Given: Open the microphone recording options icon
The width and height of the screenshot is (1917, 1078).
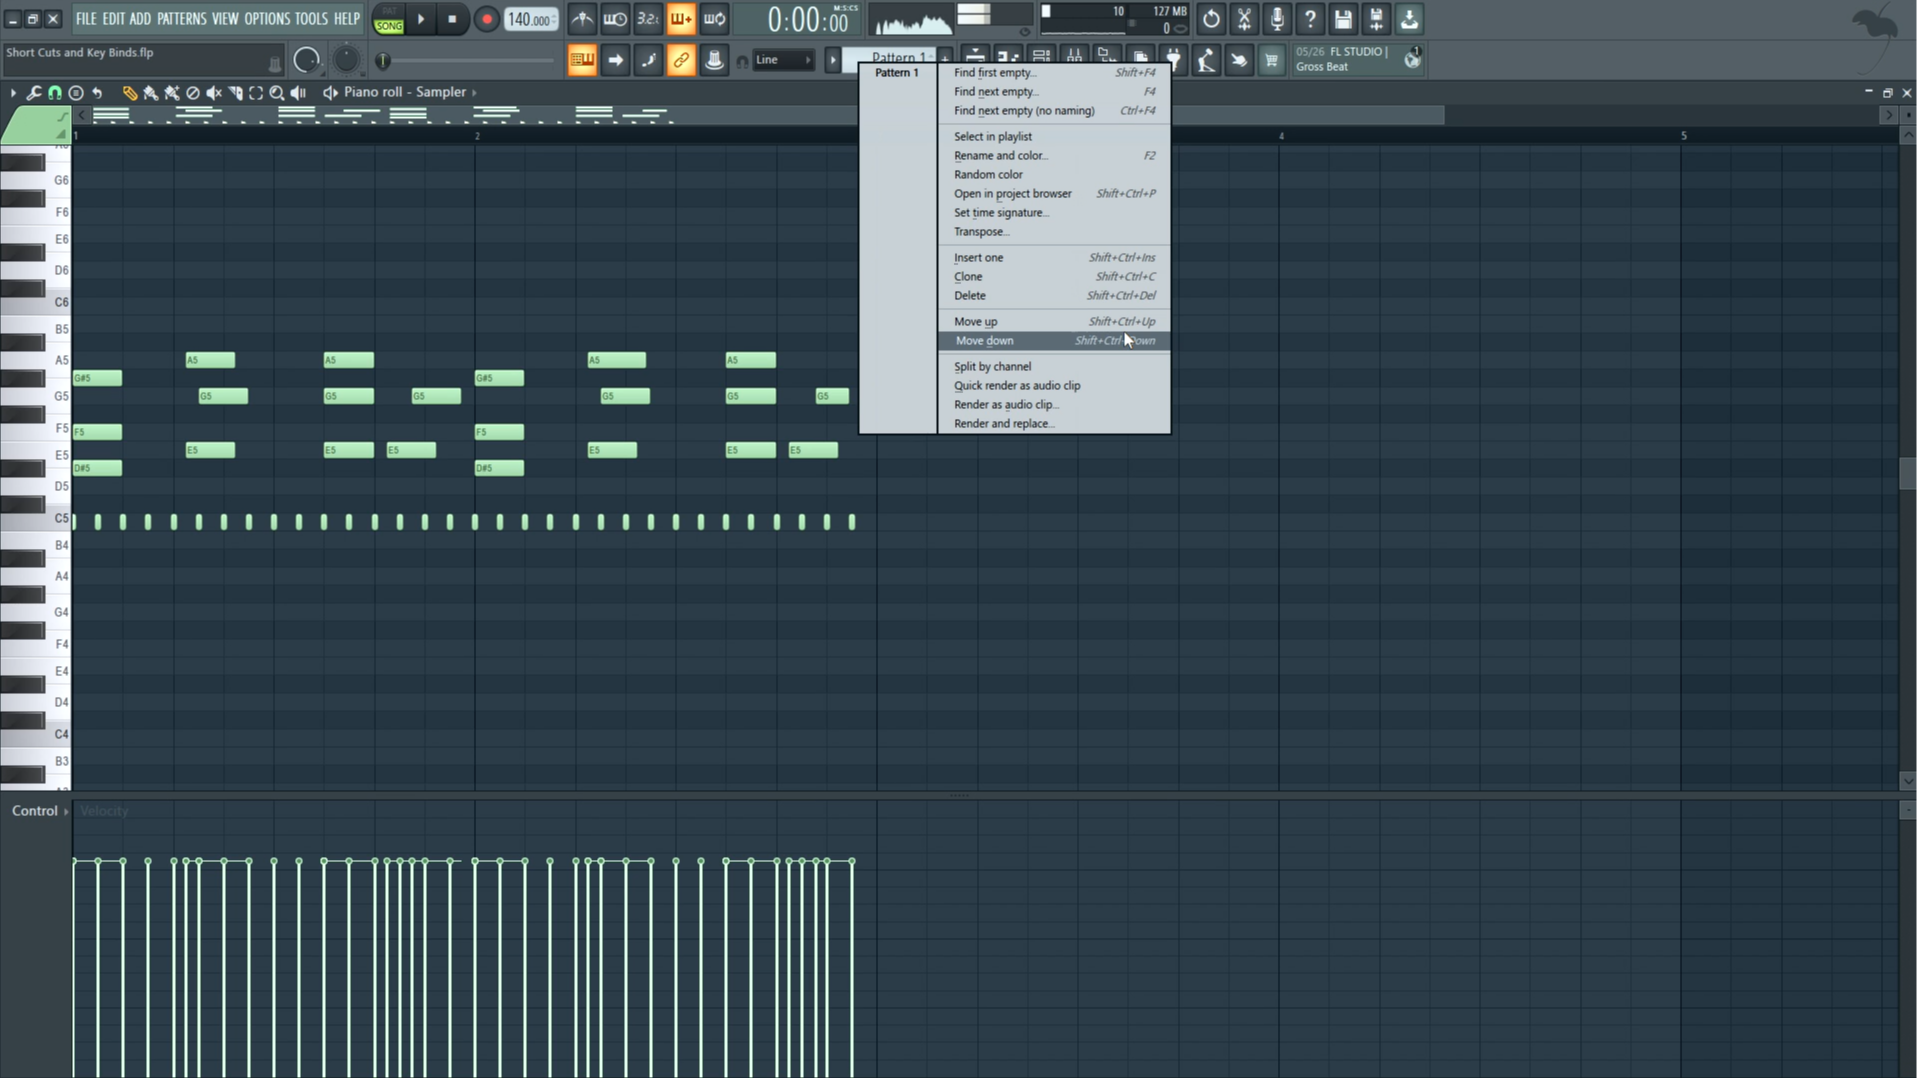Looking at the screenshot, I should [1277, 19].
